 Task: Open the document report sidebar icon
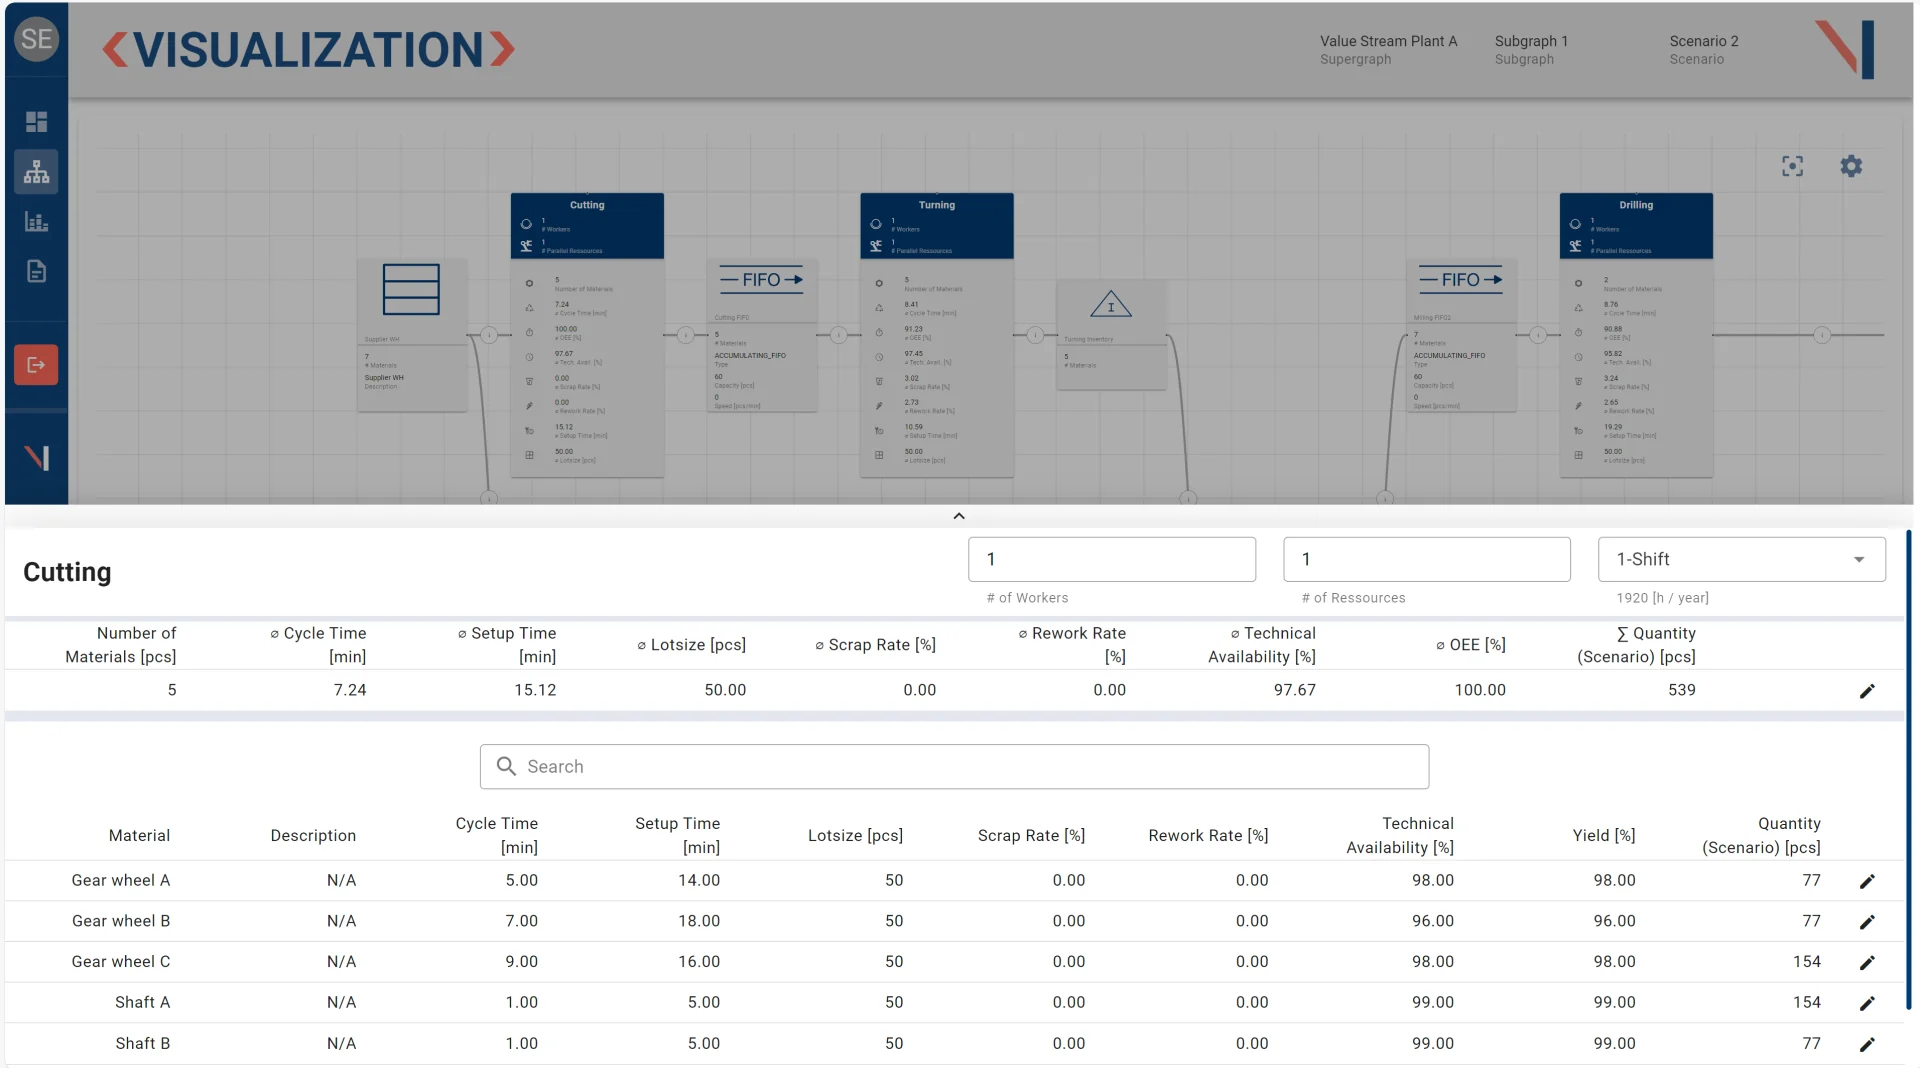pyautogui.click(x=36, y=271)
